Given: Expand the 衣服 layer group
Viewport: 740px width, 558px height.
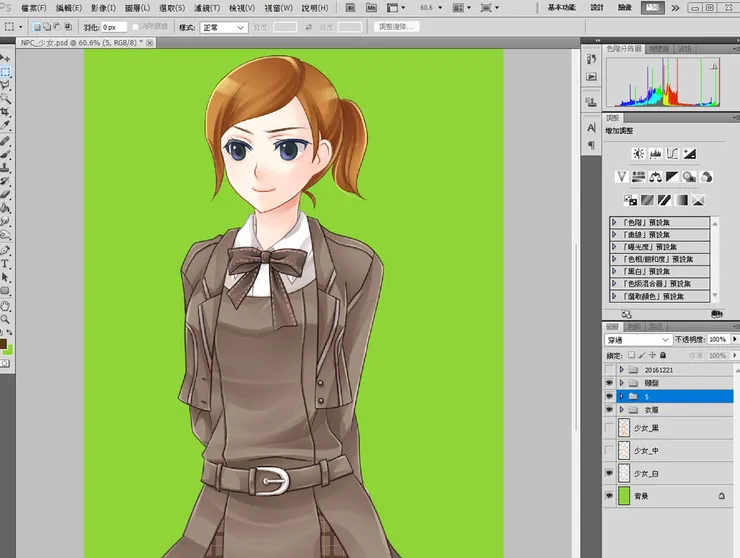Looking at the screenshot, I should tap(622, 410).
